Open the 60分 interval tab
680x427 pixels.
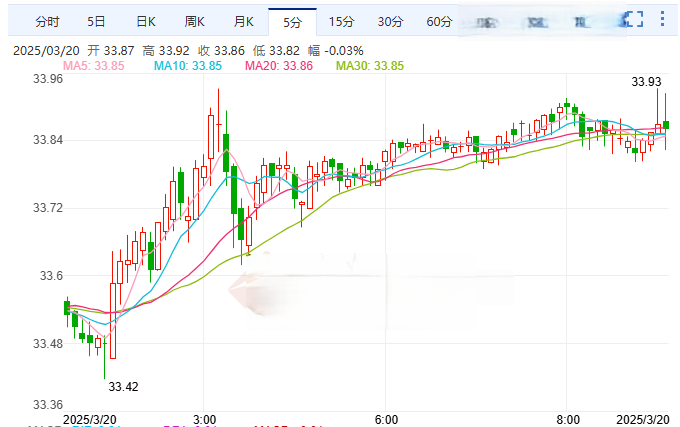click(439, 22)
